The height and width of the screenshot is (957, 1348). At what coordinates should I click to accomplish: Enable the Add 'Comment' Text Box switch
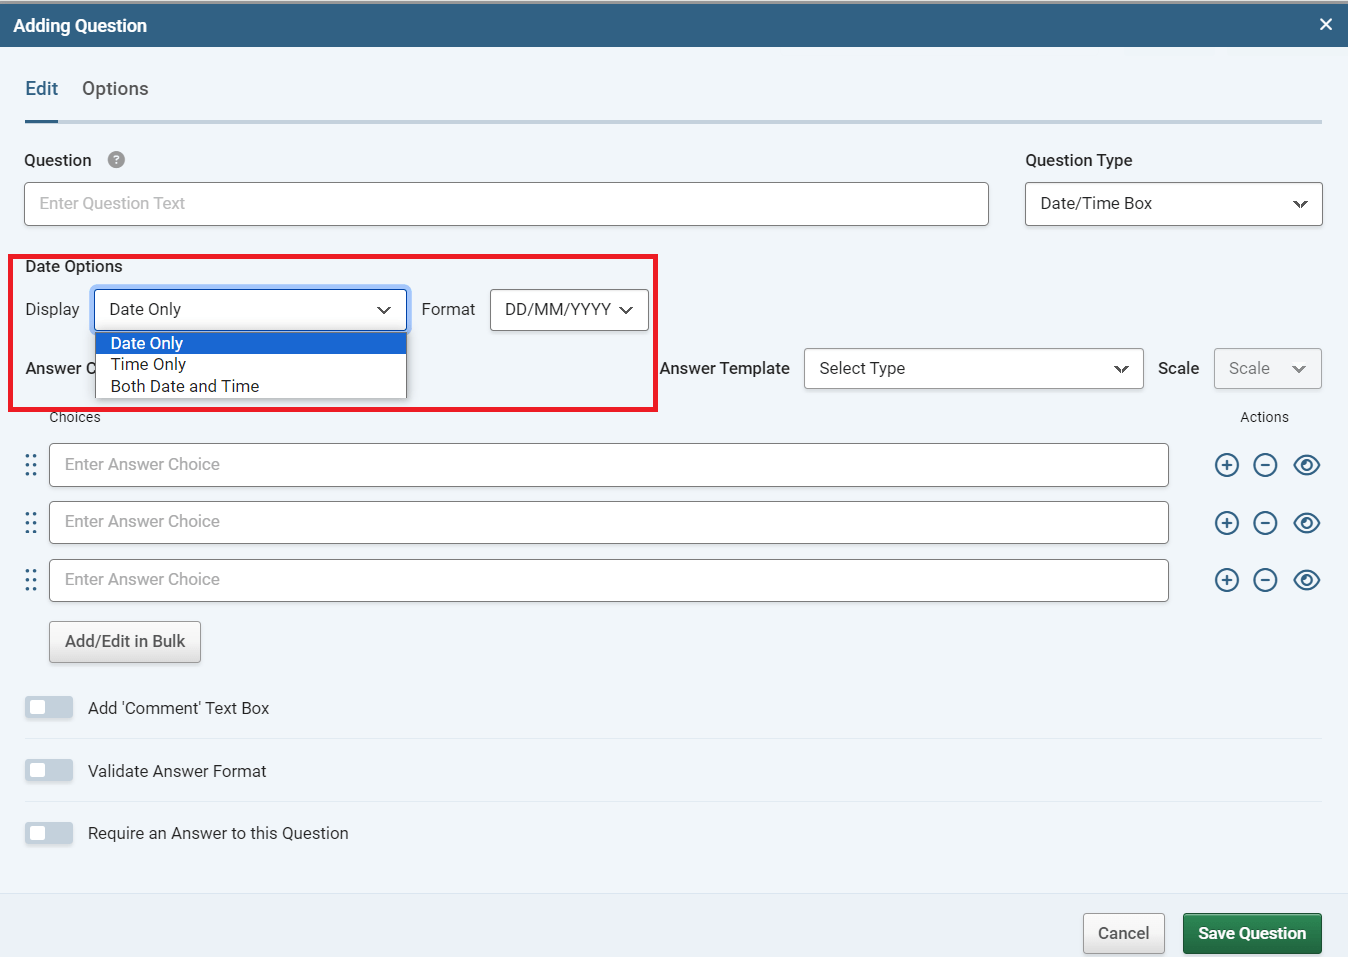[x=49, y=708]
